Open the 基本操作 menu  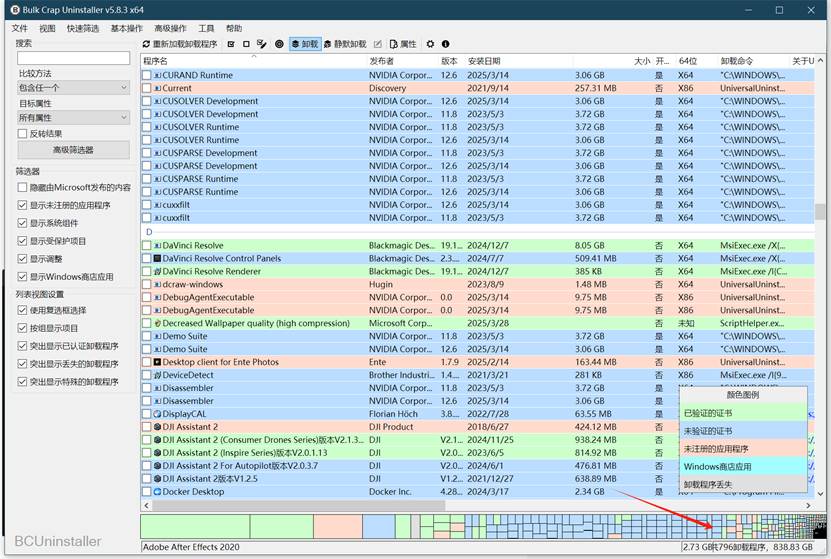[127, 28]
